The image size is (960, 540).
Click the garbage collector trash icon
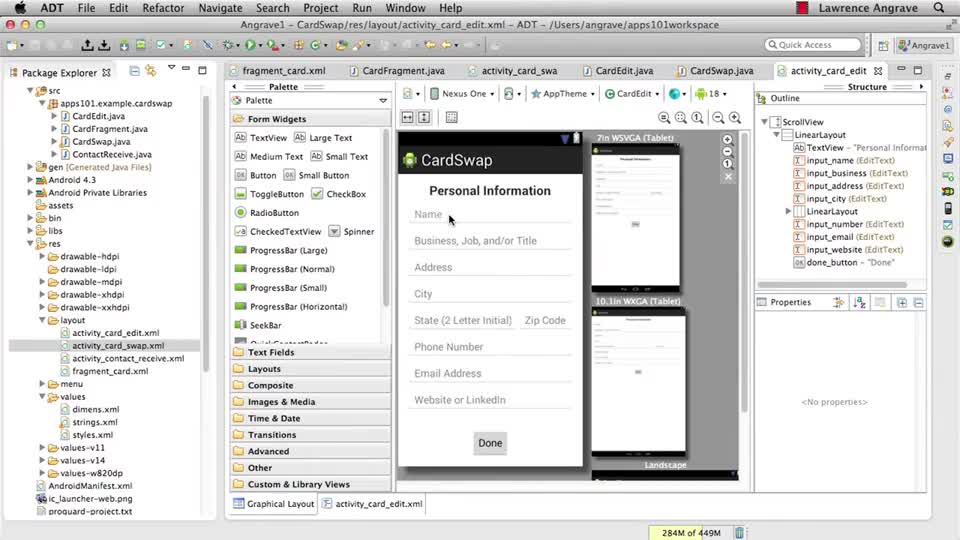[739, 533]
